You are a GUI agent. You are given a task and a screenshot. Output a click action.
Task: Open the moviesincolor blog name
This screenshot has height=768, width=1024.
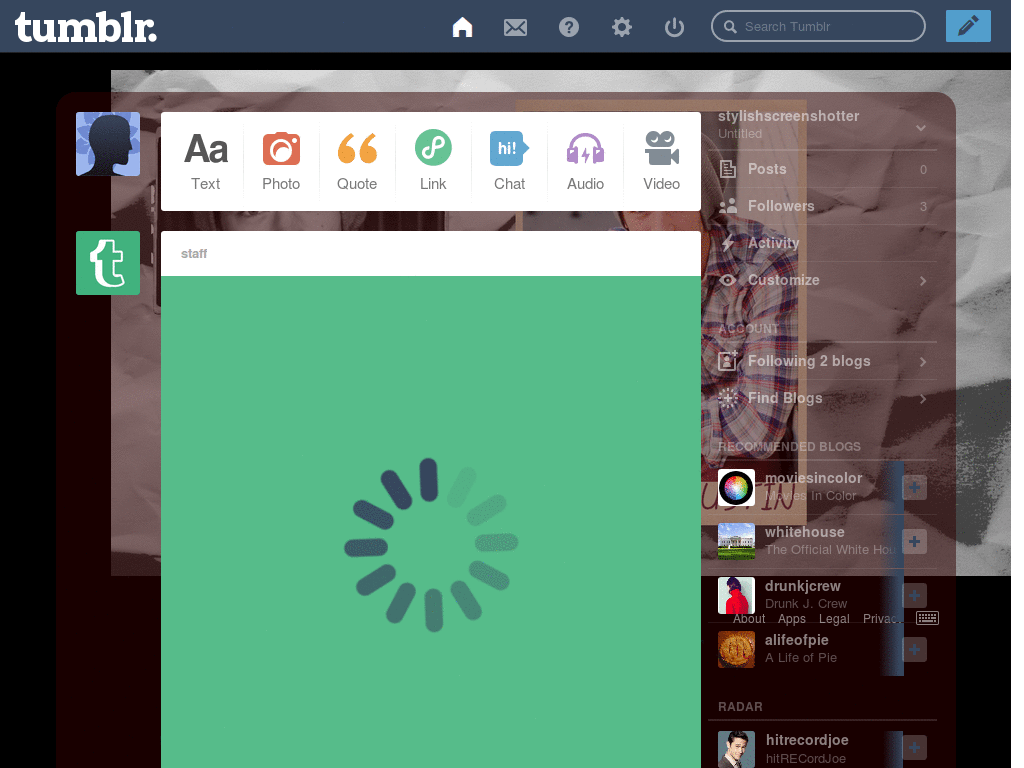[x=813, y=478]
